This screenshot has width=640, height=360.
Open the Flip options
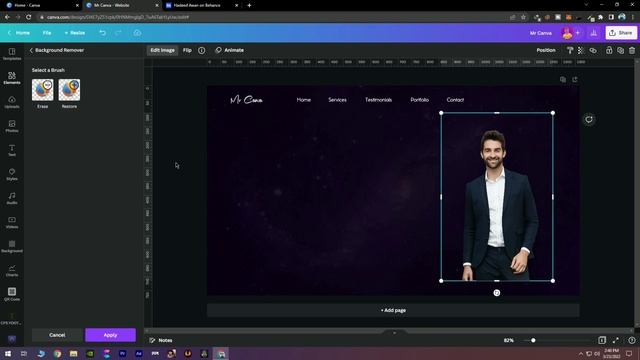[187, 50]
